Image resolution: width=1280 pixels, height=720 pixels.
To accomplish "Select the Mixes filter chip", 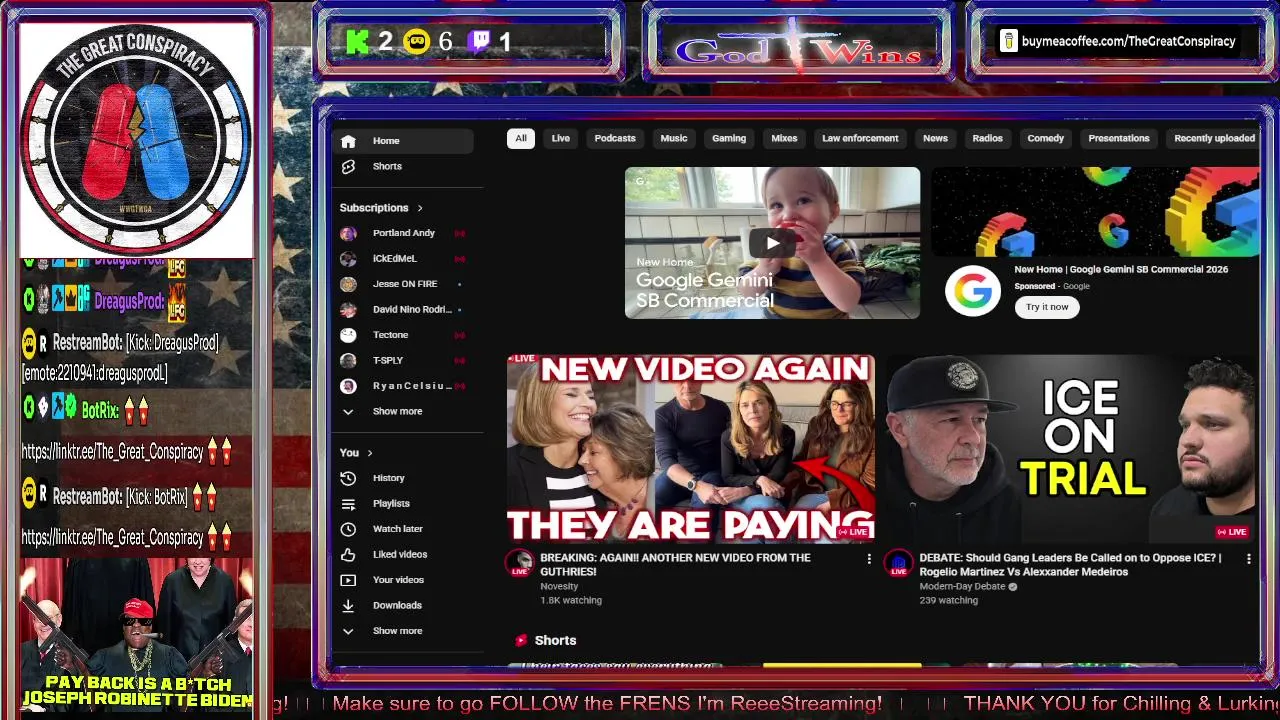I will 784,138.
